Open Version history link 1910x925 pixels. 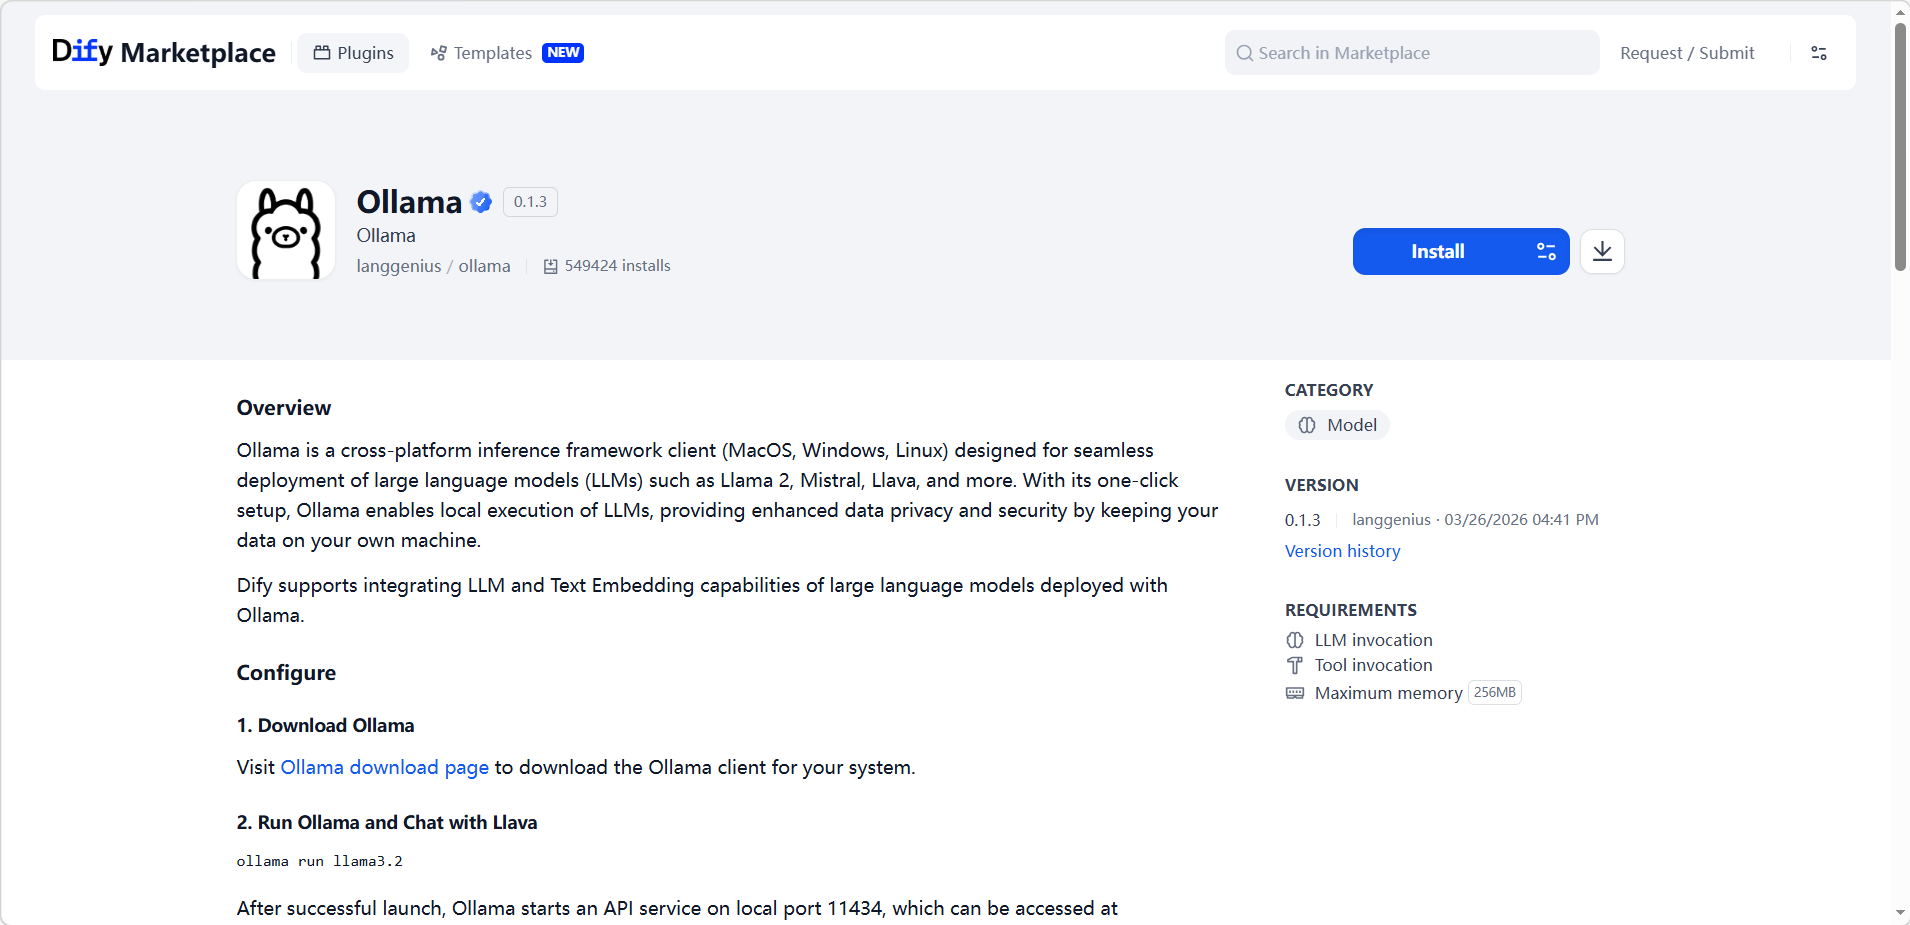click(1342, 551)
